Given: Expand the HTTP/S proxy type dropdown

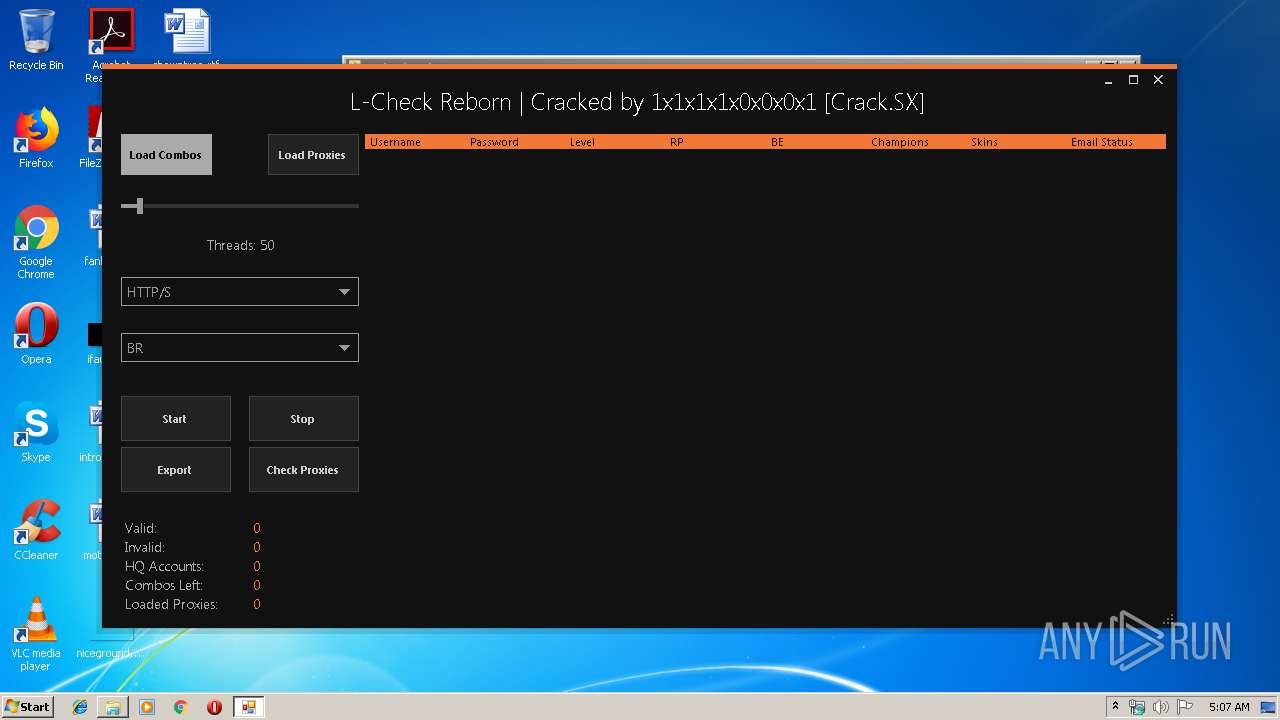Looking at the screenshot, I should tap(344, 292).
